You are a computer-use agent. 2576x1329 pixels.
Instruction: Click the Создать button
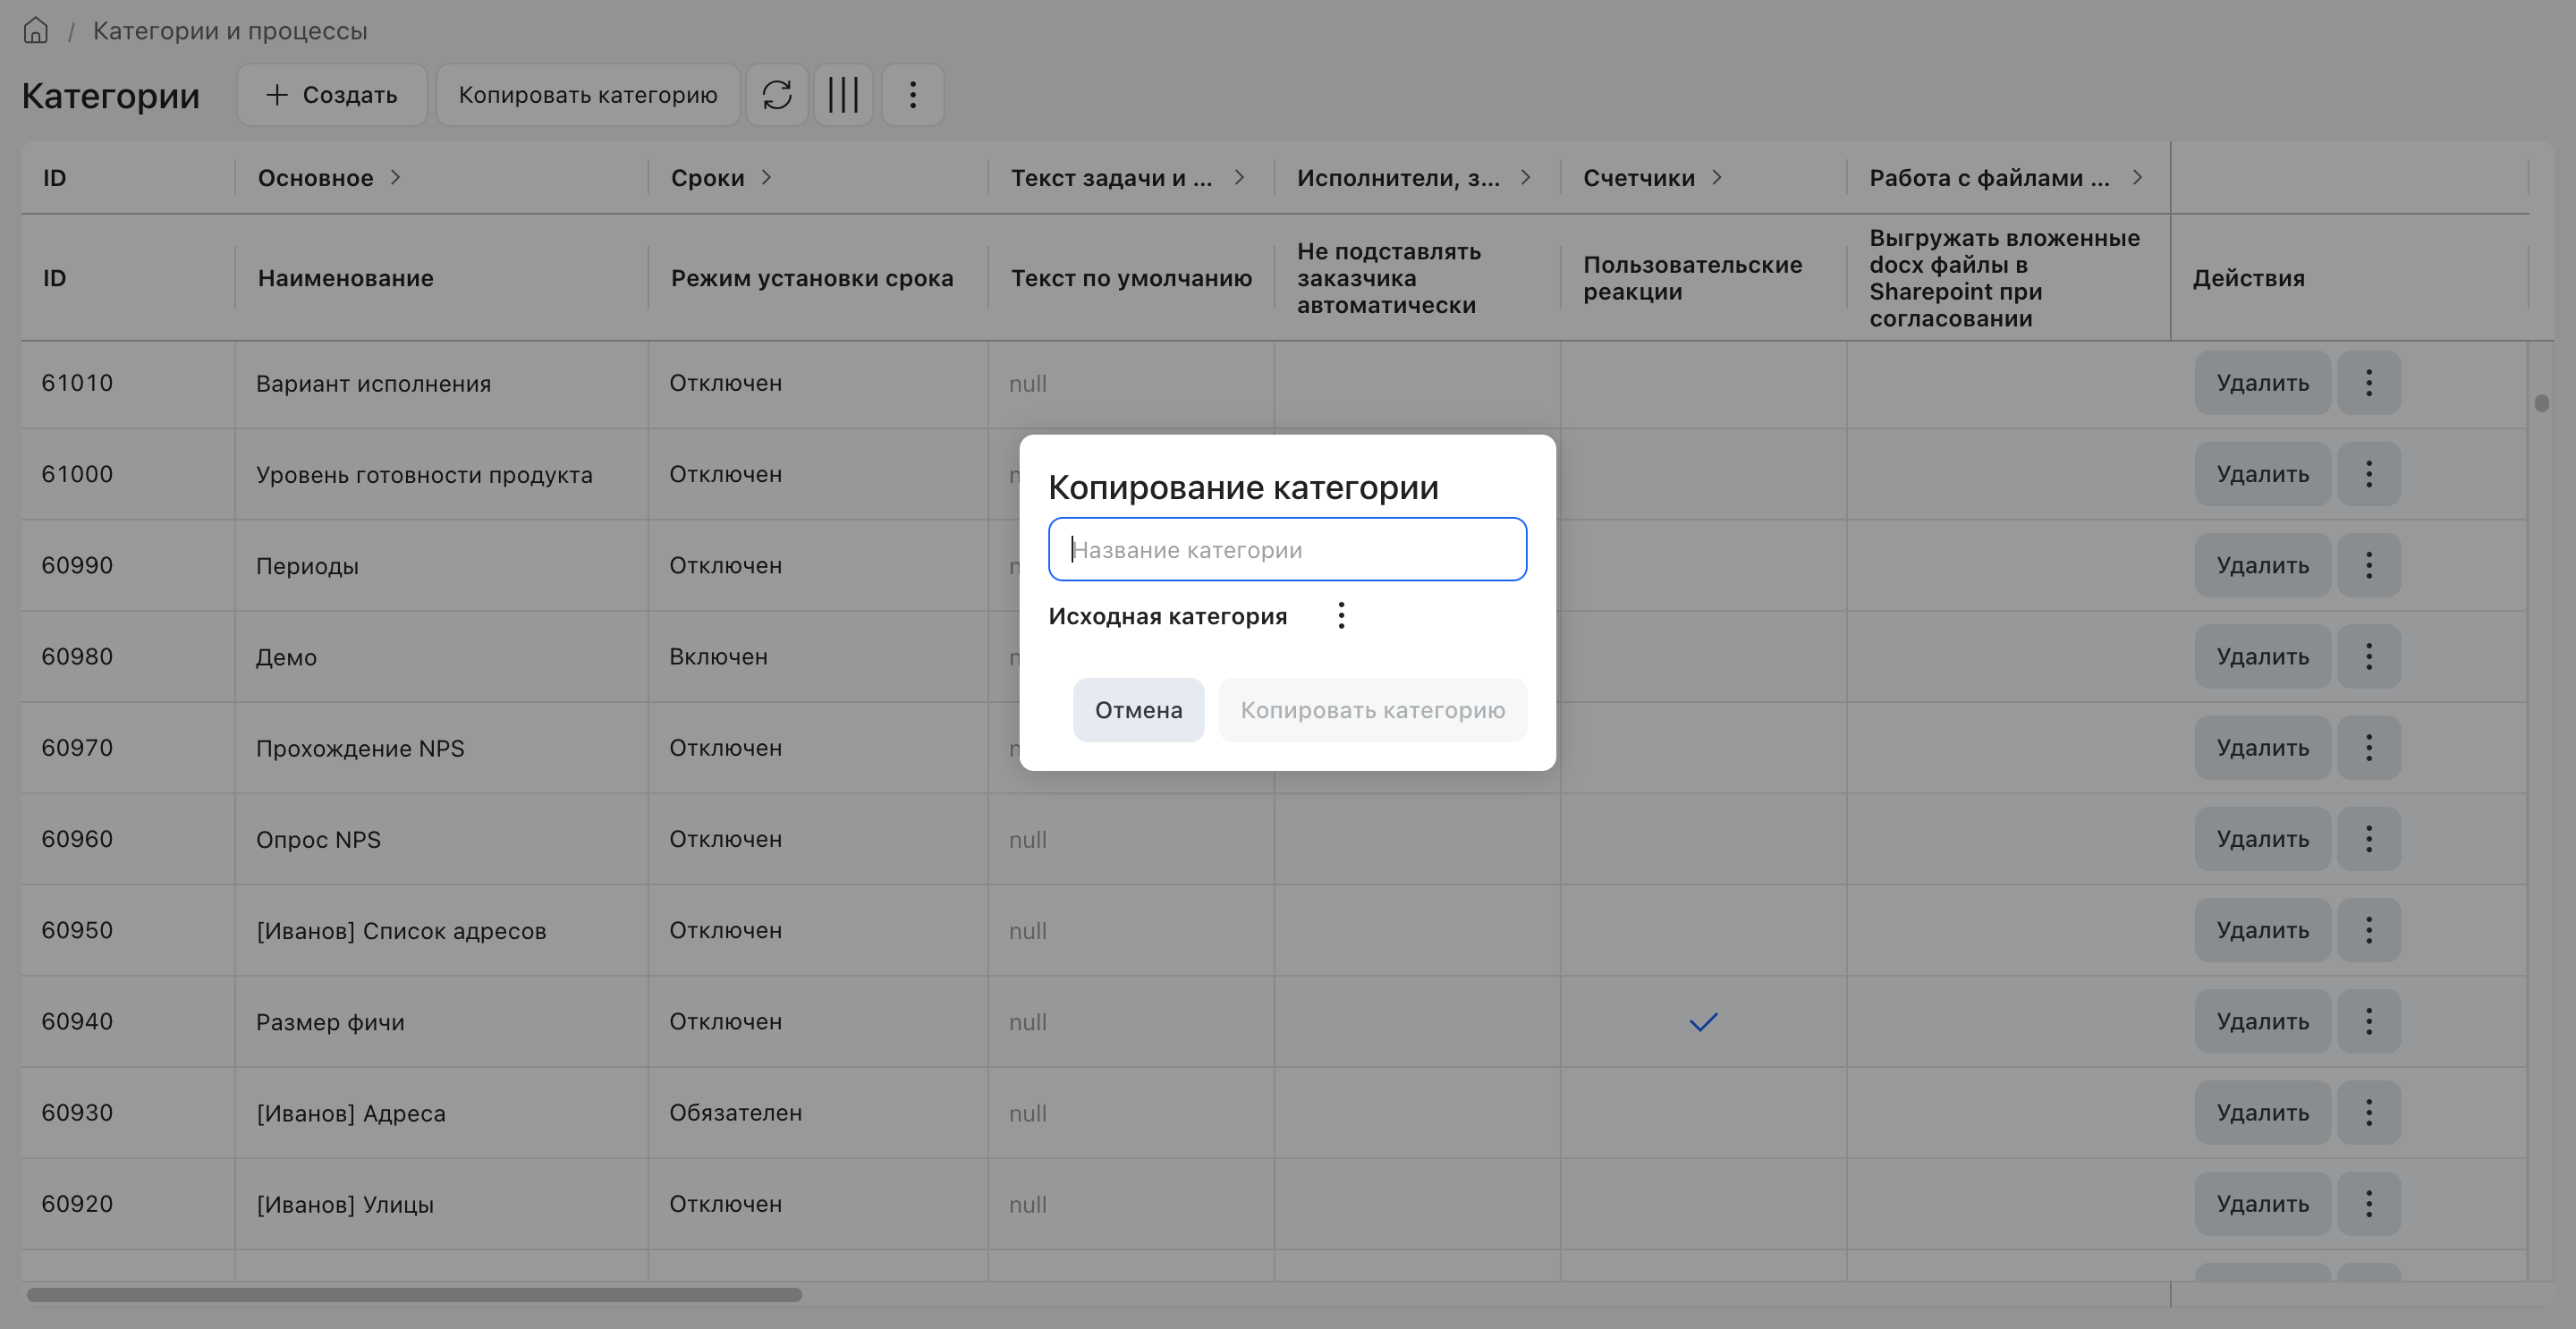(x=331, y=95)
